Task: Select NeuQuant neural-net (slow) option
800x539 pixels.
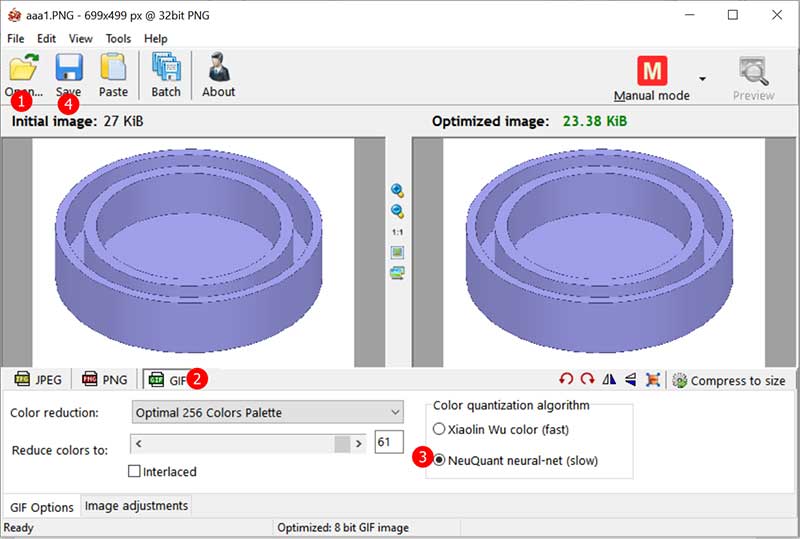Action: coord(438,459)
